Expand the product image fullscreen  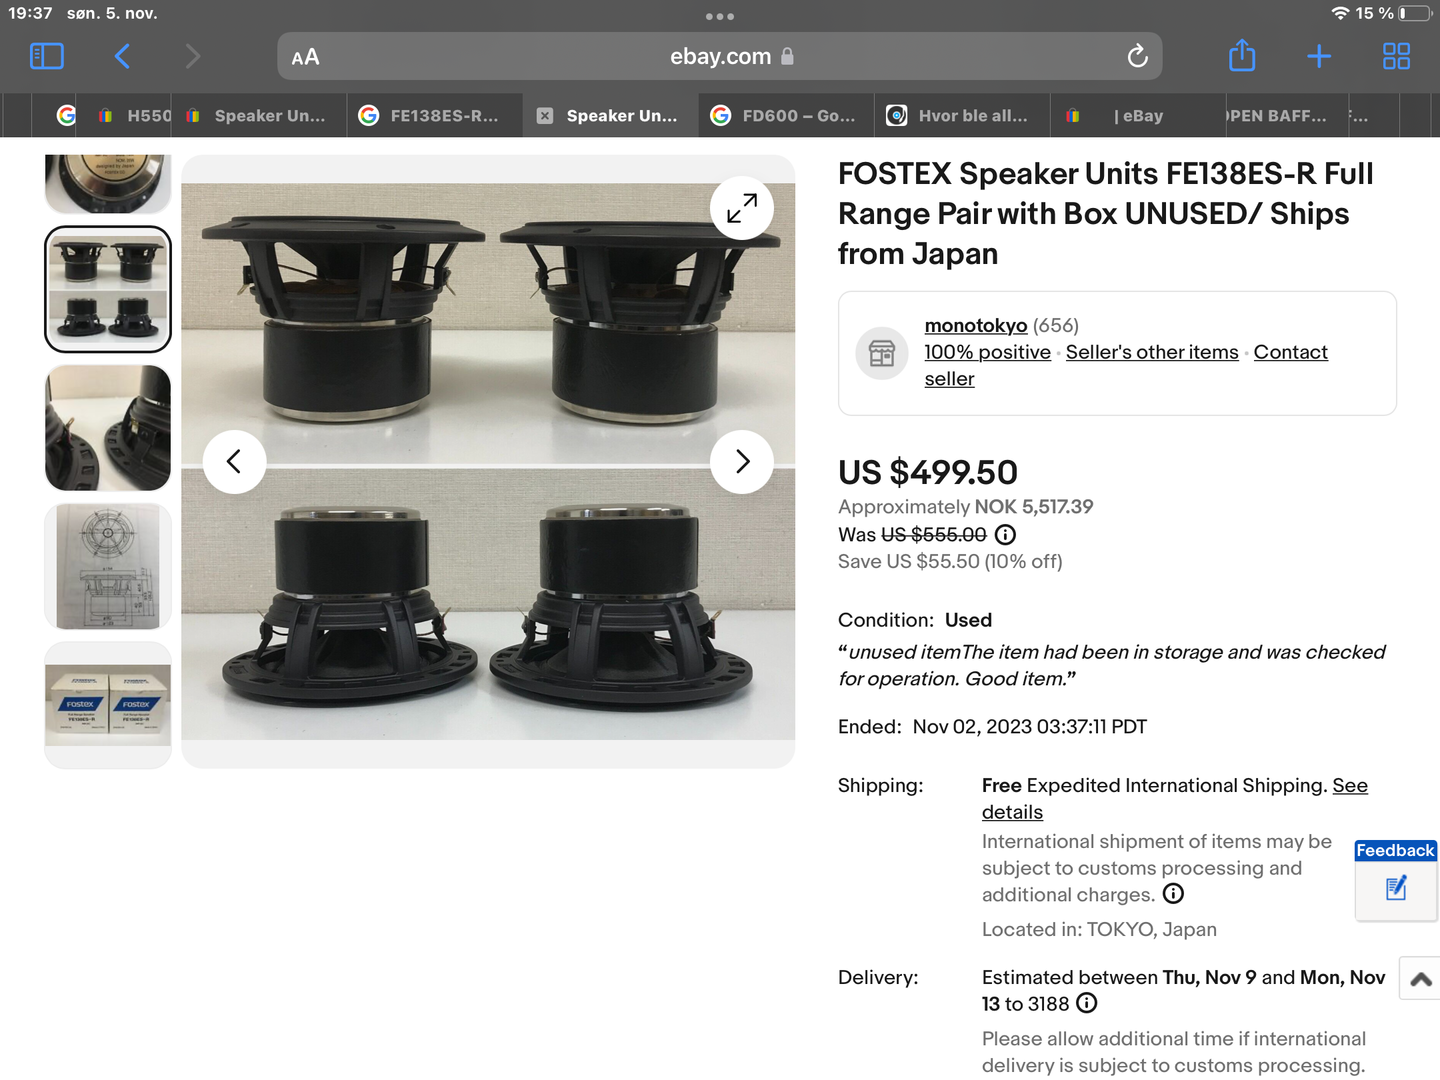click(x=742, y=208)
